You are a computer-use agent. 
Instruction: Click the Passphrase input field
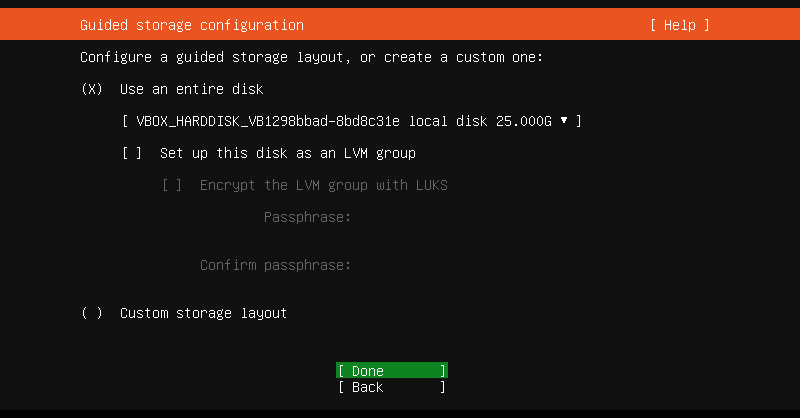(x=450, y=217)
